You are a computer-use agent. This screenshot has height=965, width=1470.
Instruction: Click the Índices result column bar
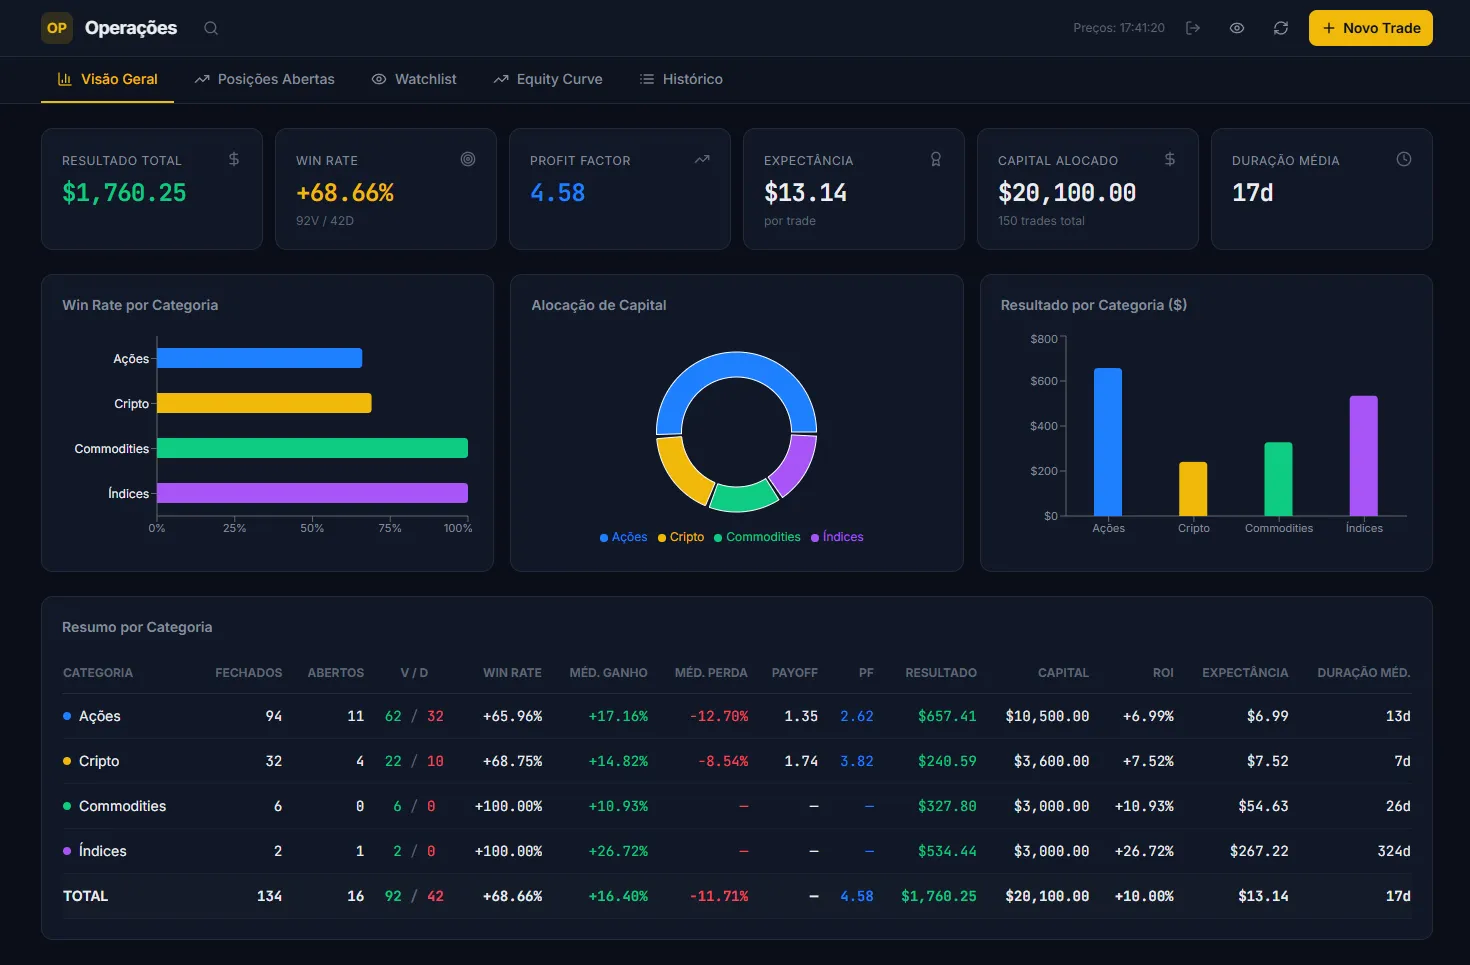pos(1364,456)
